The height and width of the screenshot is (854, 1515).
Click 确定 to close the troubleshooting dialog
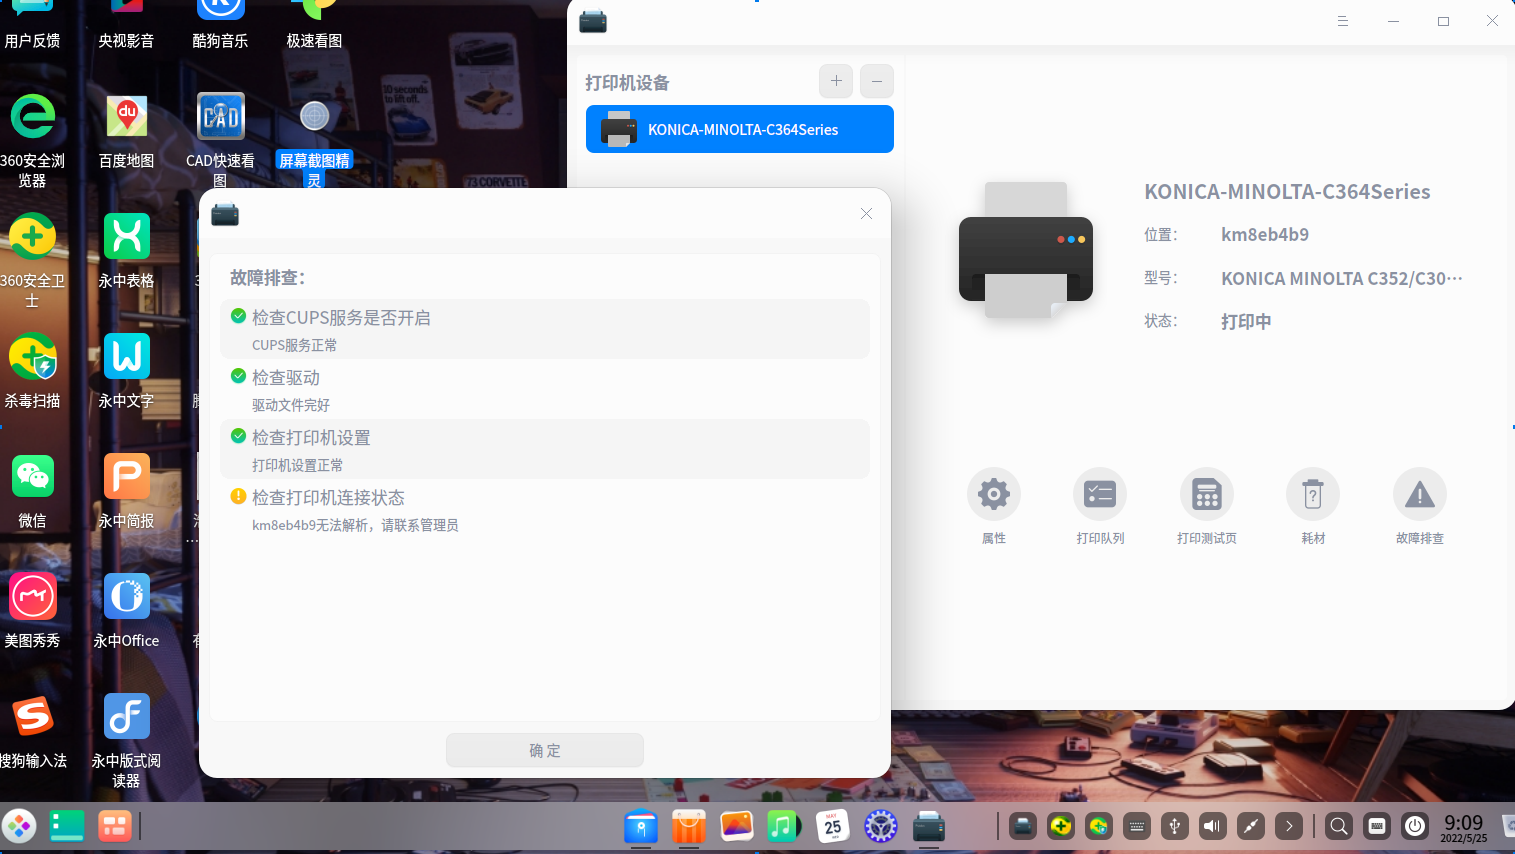tap(545, 750)
